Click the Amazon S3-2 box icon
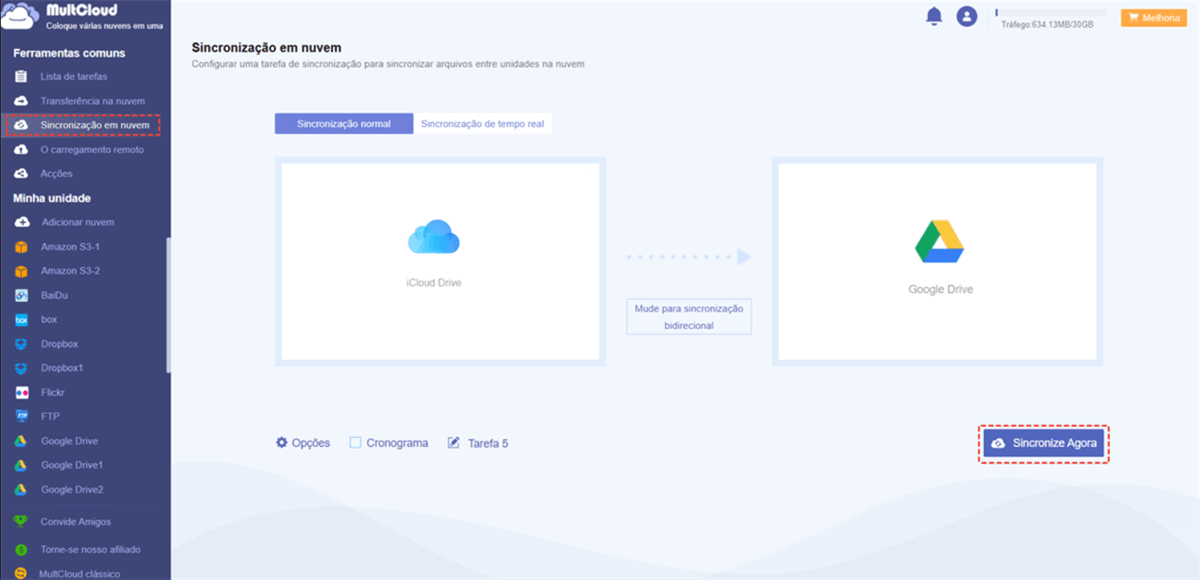This screenshot has height=580, width=1200. (21, 271)
